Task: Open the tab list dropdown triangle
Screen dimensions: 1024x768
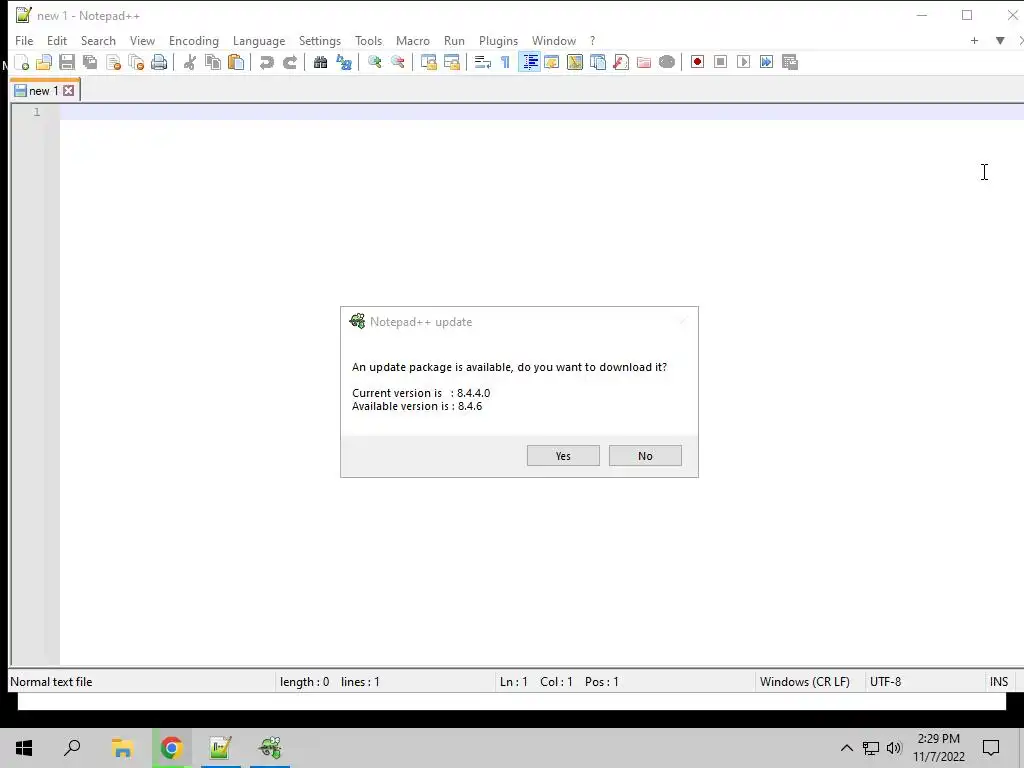Action: 1000,40
